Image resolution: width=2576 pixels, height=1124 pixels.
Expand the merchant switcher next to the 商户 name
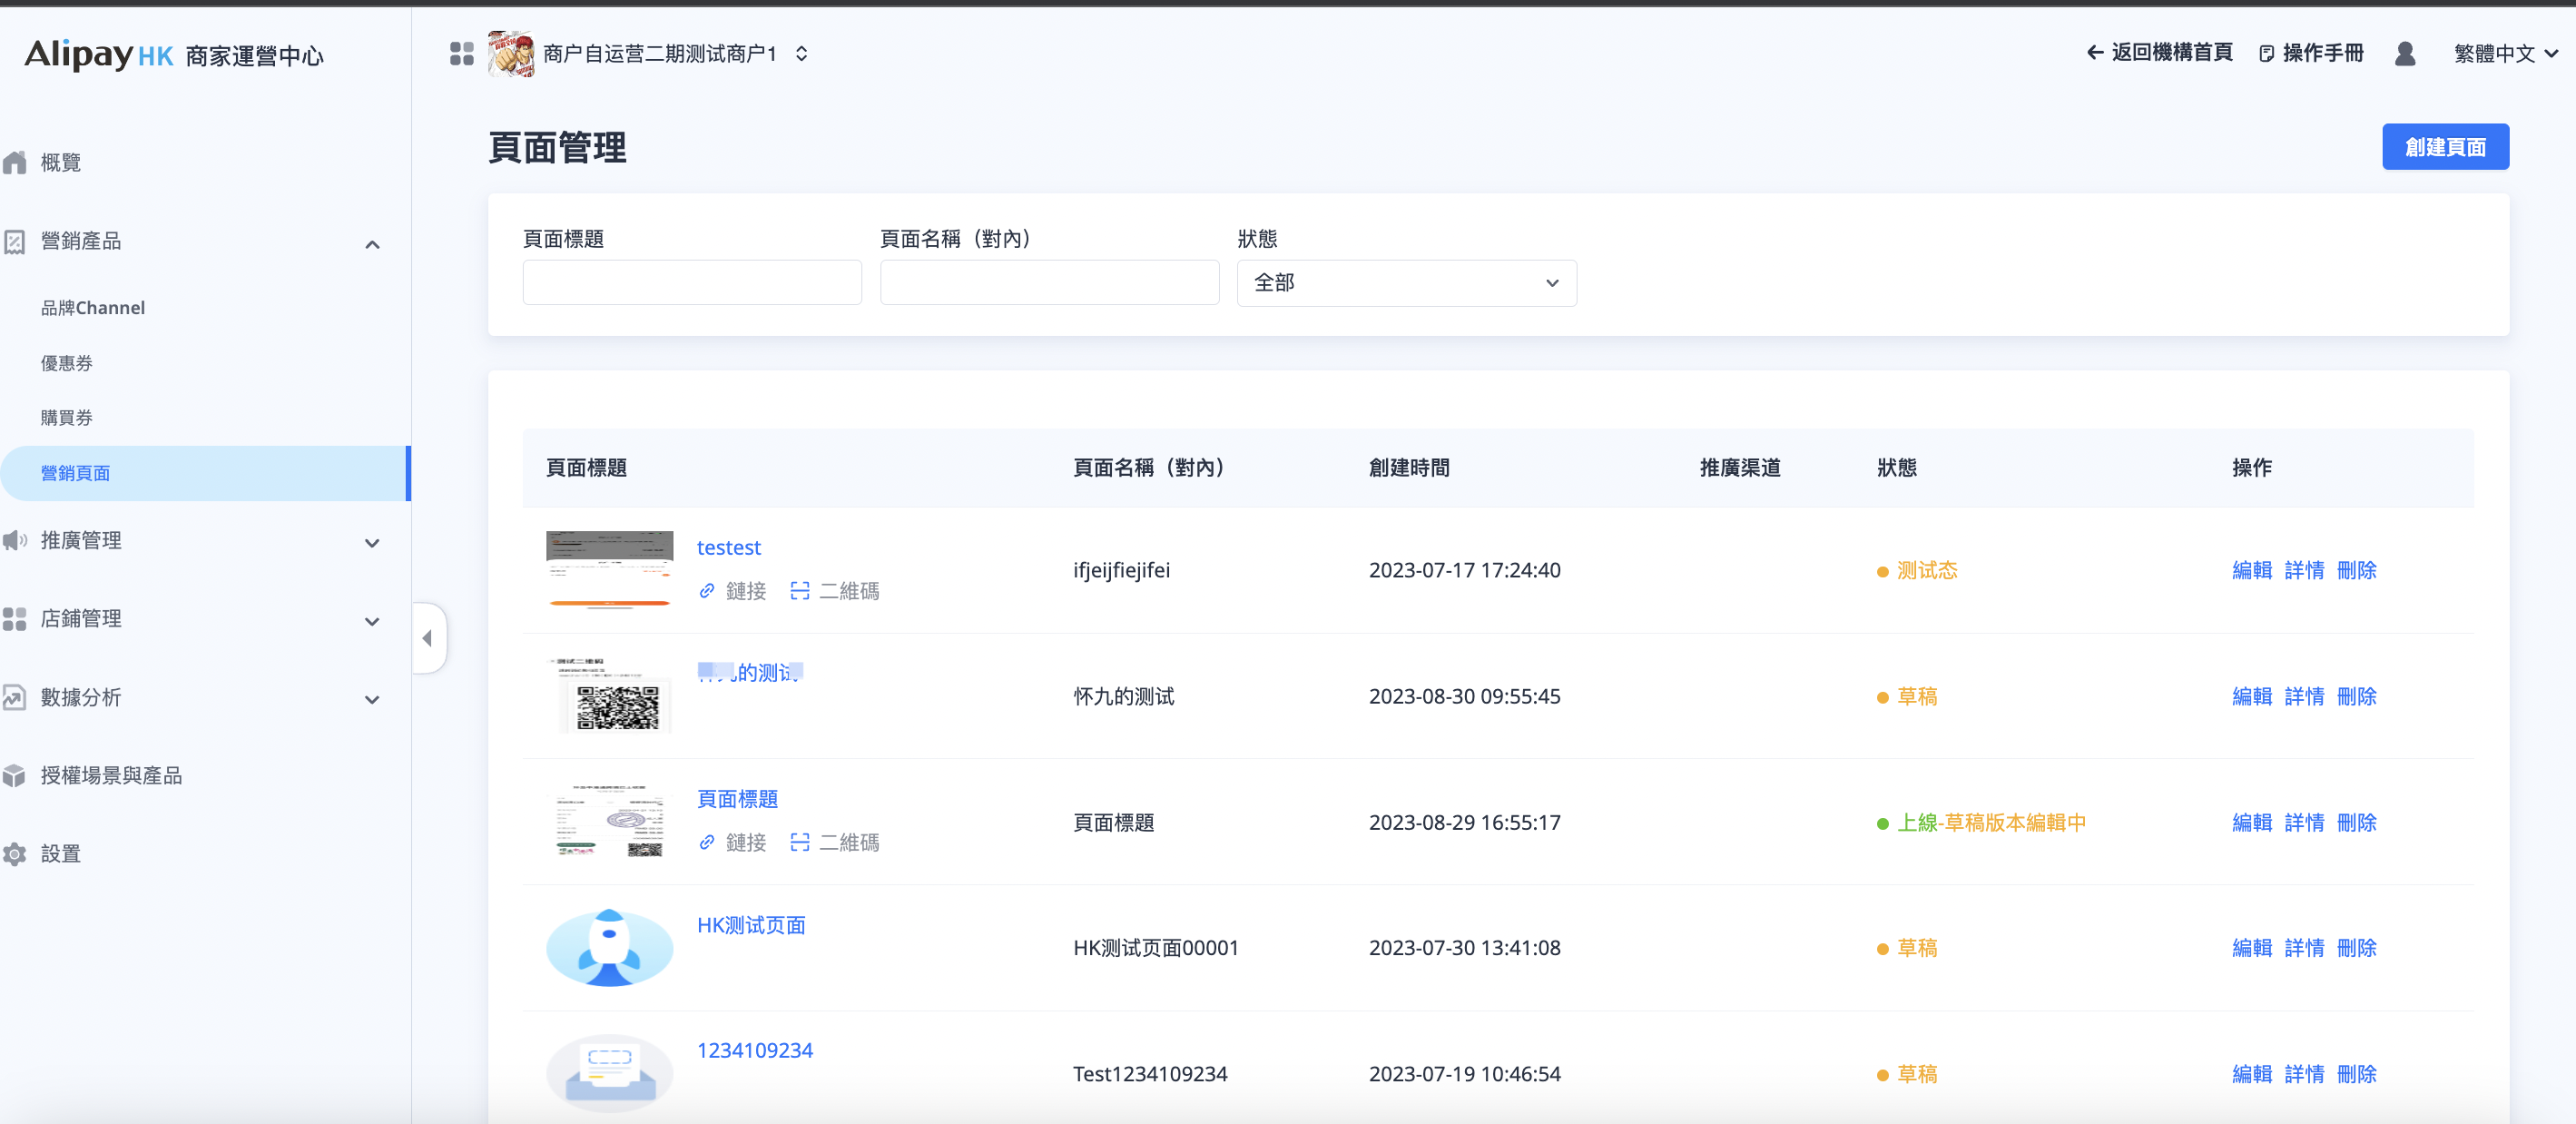[802, 54]
